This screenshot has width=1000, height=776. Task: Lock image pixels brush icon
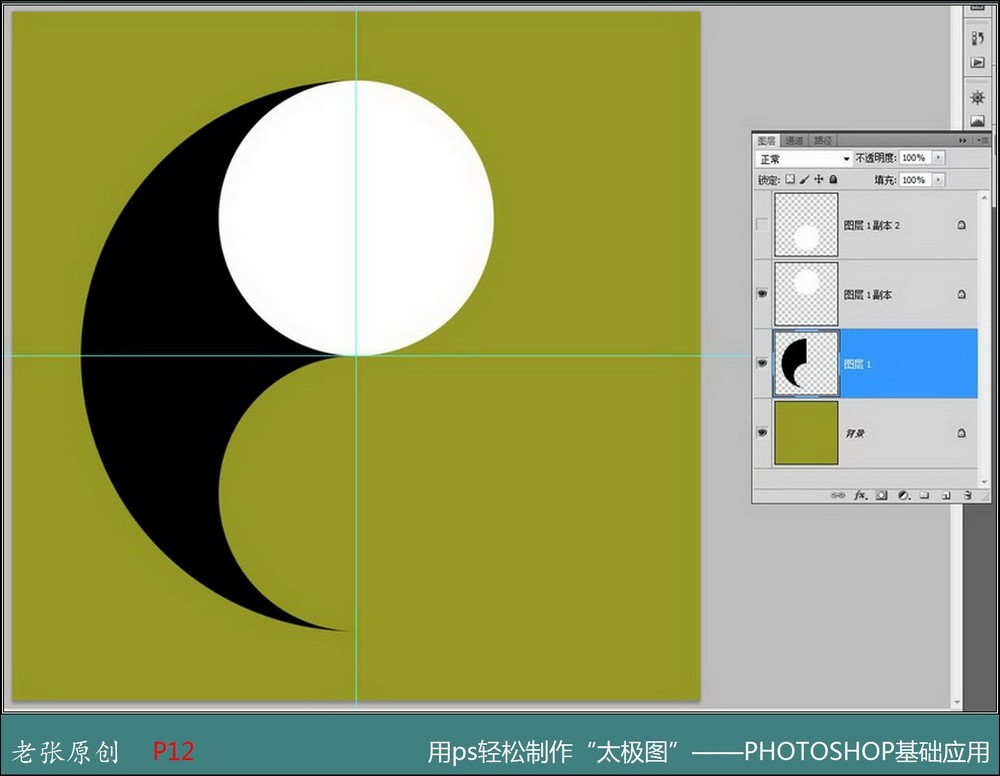[x=804, y=179]
